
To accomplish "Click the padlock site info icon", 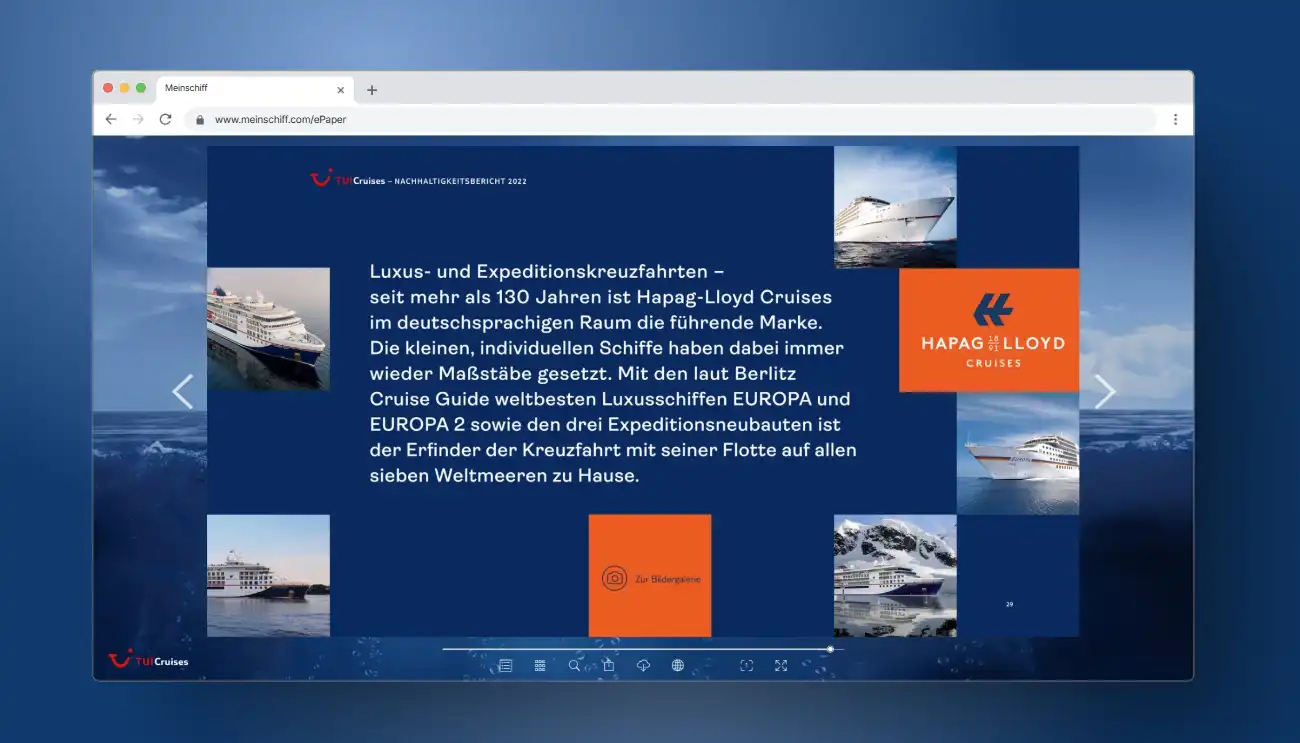I will (200, 119).
